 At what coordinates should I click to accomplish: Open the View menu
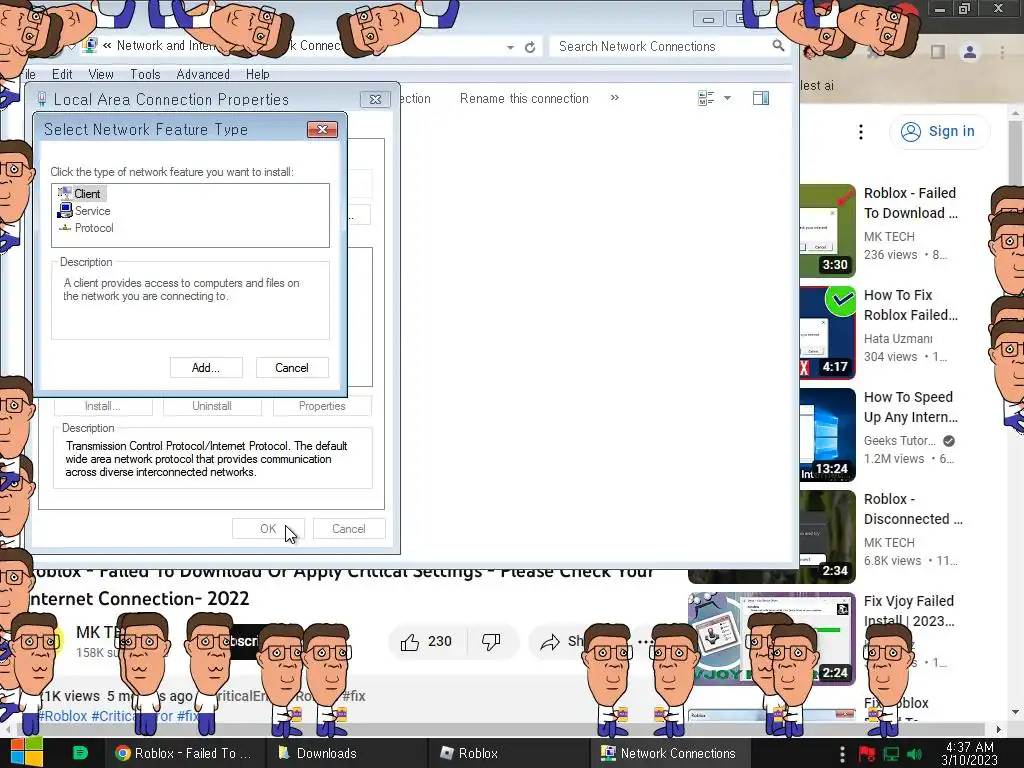(101, 74)
